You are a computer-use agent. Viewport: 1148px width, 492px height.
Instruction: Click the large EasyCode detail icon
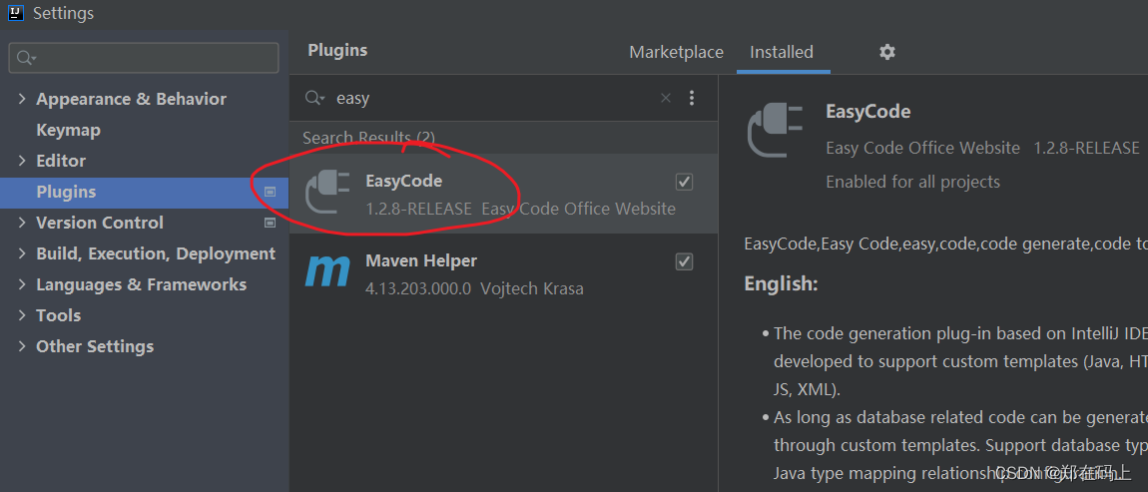coord(775,130)
